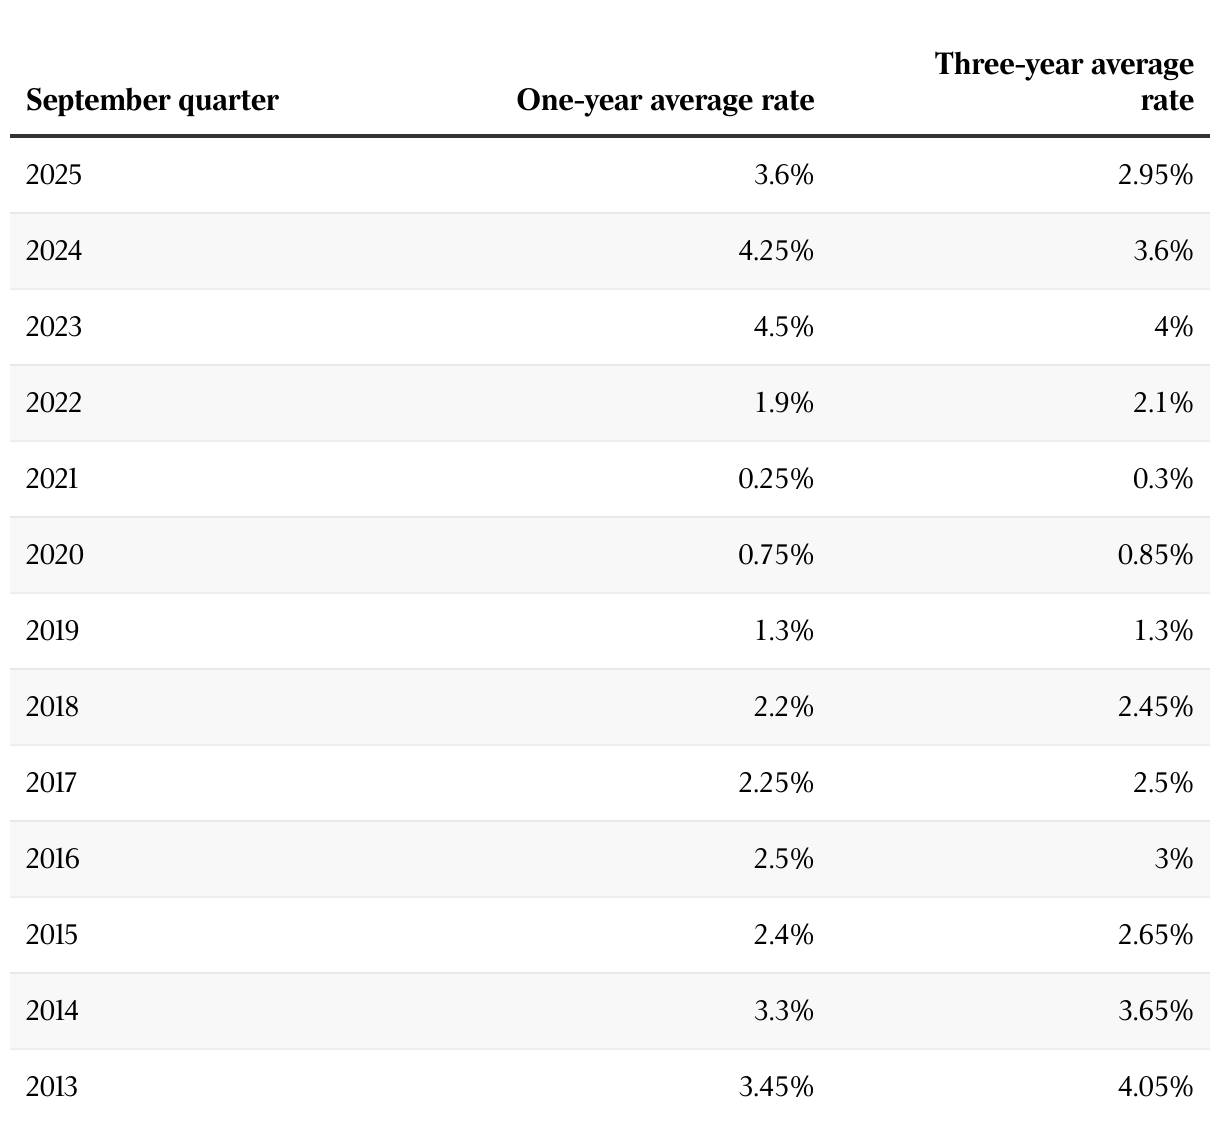Click the 0.25% one-year rate value
Screen dimensions: 1220x1134
tap(776, 479)
